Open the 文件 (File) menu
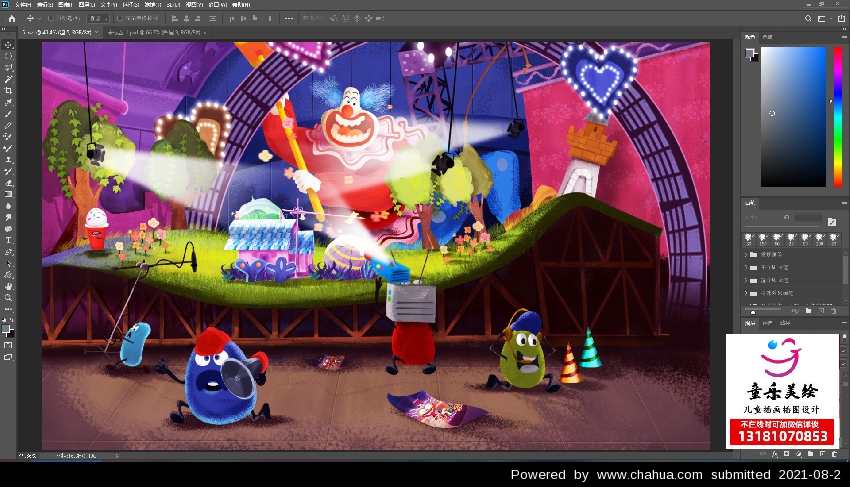 coord(23,4)
